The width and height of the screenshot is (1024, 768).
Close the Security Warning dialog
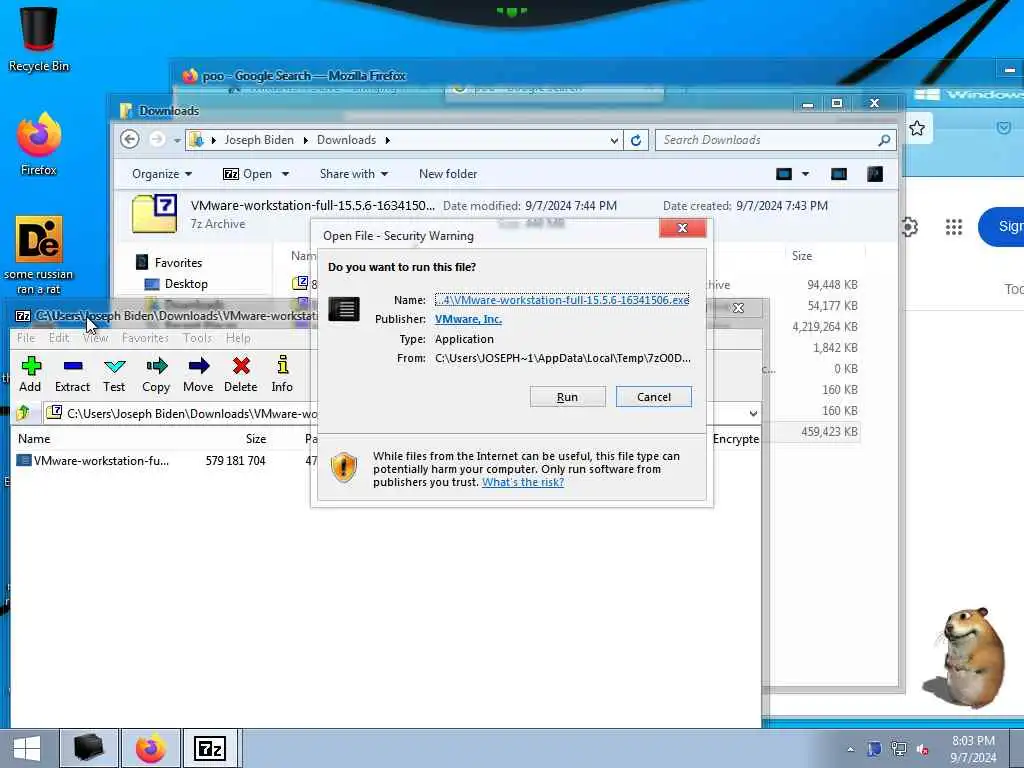tap(682, 227)
